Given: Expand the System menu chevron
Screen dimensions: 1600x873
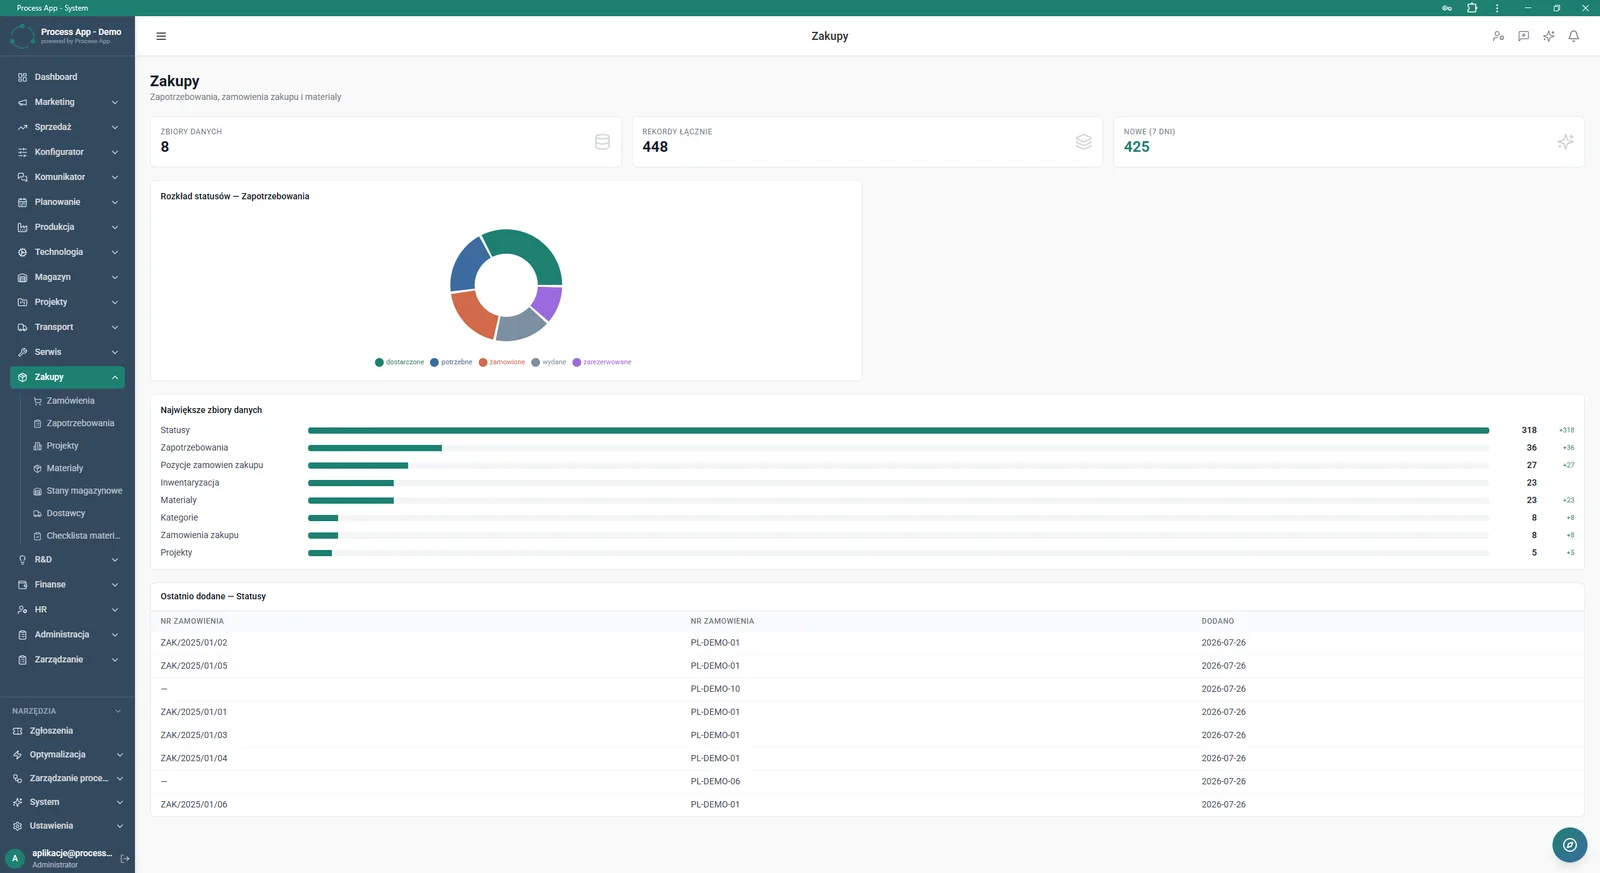Looking at the screenshot, I should coord(120,802).
